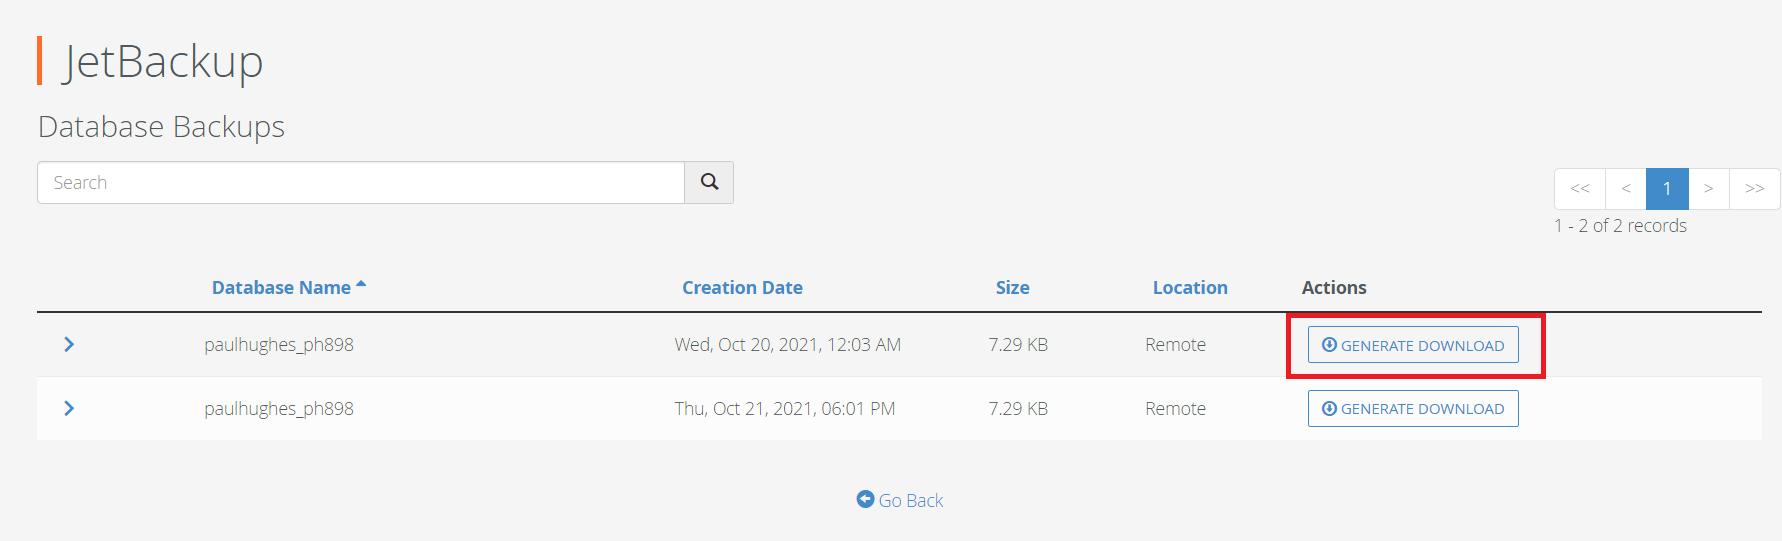Select the Thu, Oct 21 paulhughes_ph898 entry
The image size is (1782, 541).
[x=279, y=409]
